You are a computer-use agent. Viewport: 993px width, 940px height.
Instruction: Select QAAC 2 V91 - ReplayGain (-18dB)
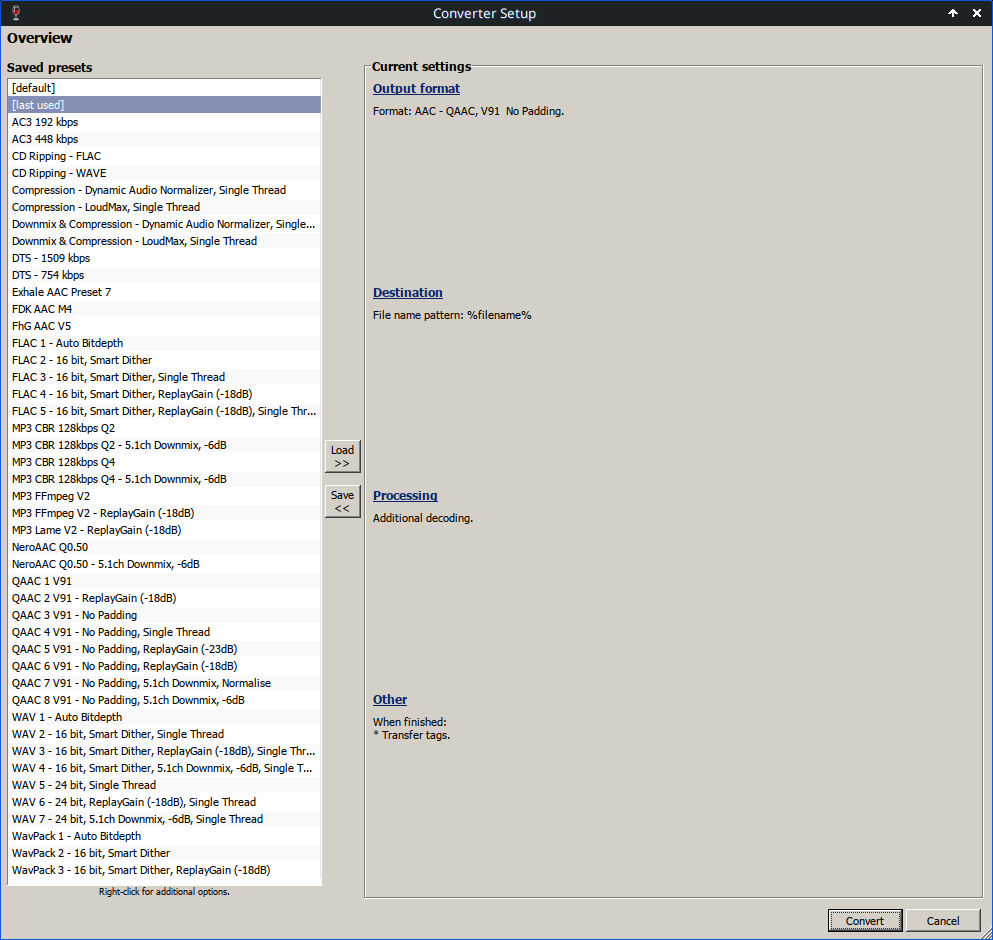click(164, 599)
